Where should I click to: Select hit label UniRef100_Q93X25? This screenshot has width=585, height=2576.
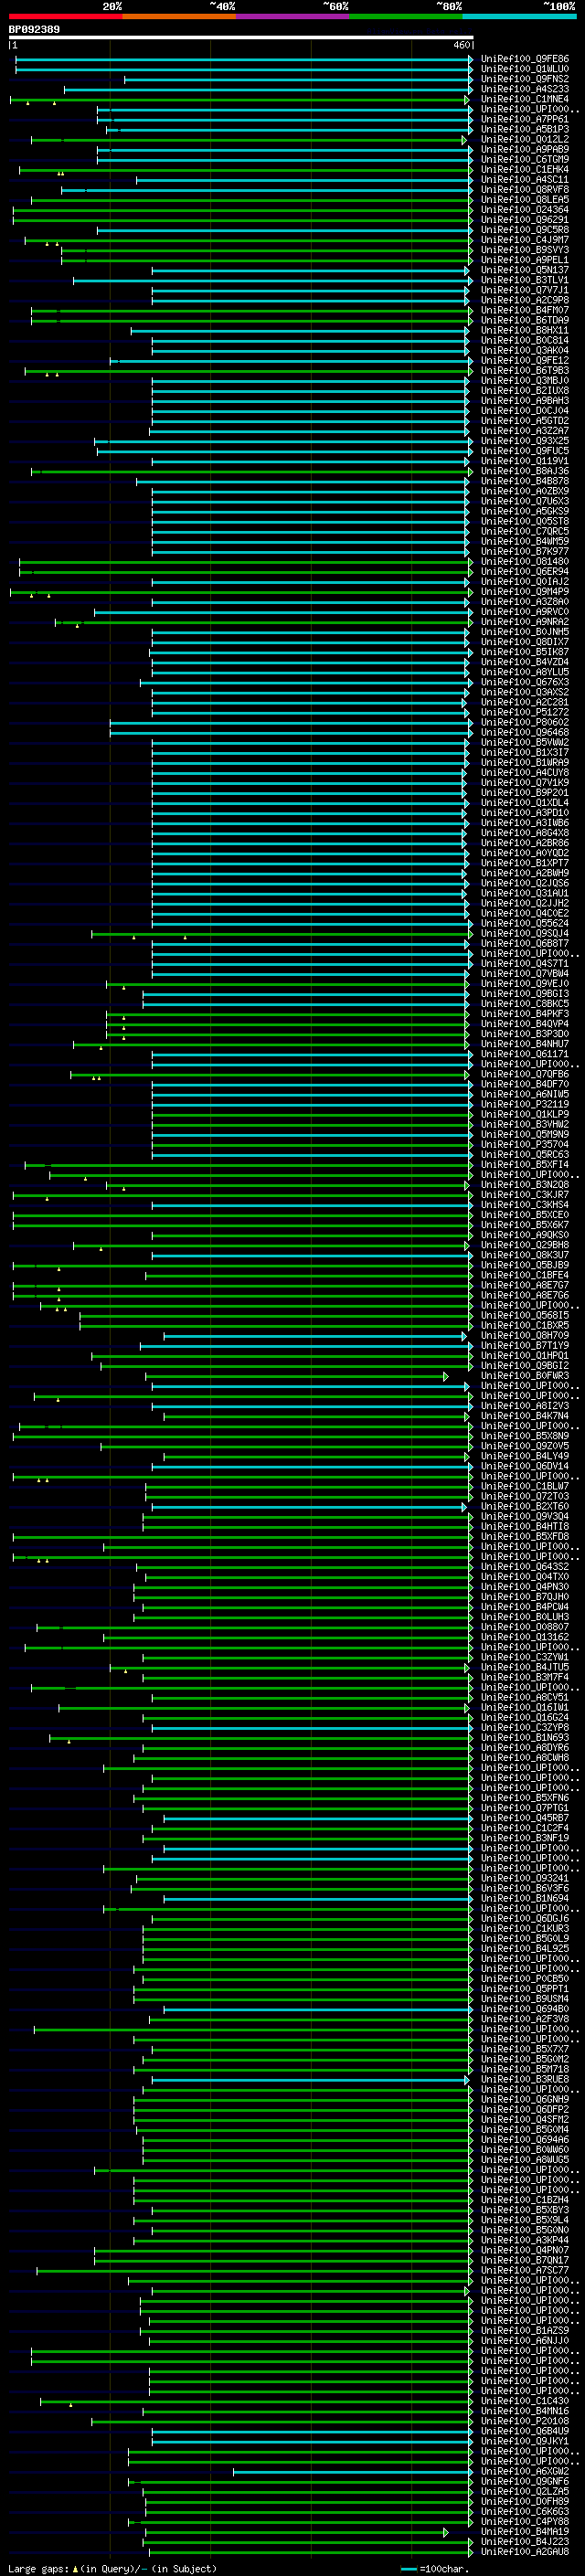[x=525, y=441]
